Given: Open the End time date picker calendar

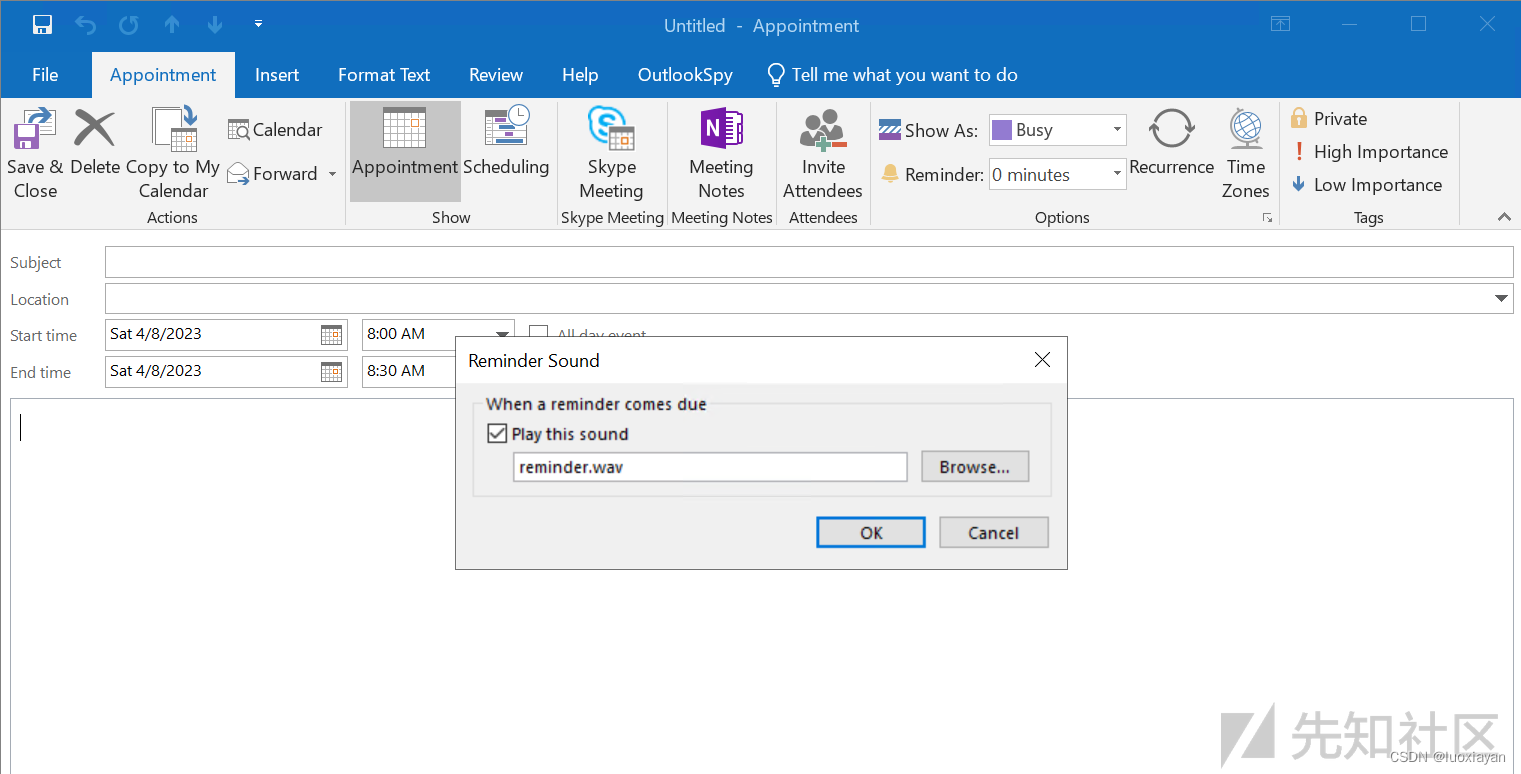Looking at the screenshot, I should (x=331, y=371).
